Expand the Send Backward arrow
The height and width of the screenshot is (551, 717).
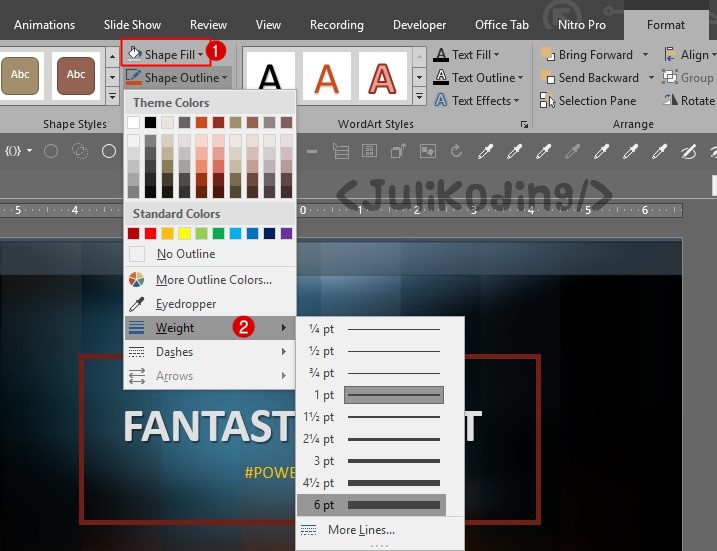pos(651,78)
